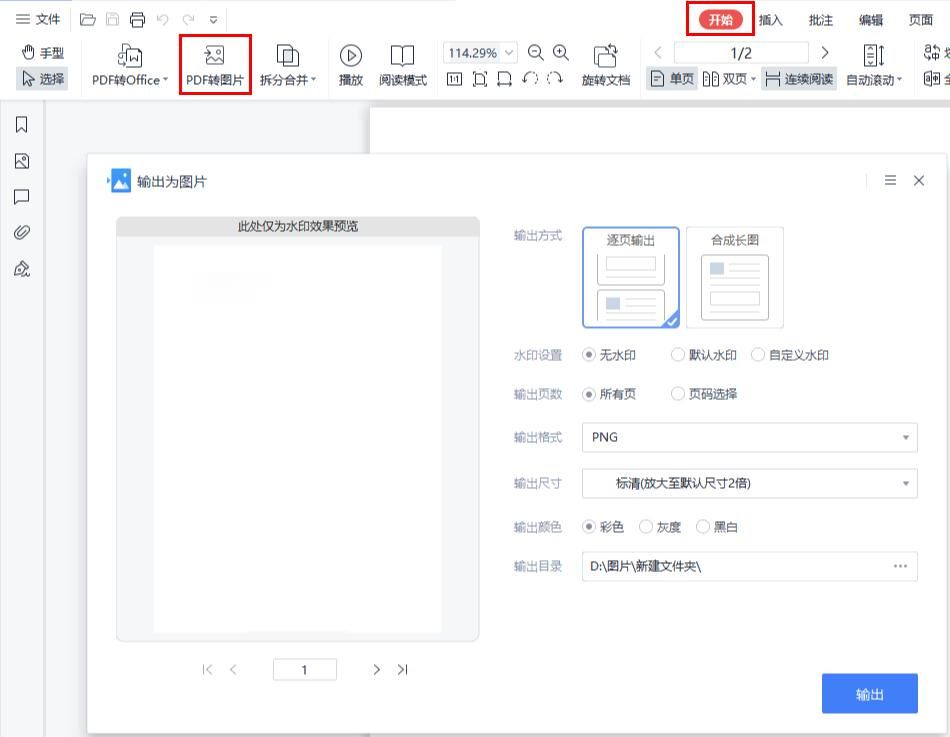The image size is (950, 737).
Task: Jump to last preview page
Action: pos(402,670)
